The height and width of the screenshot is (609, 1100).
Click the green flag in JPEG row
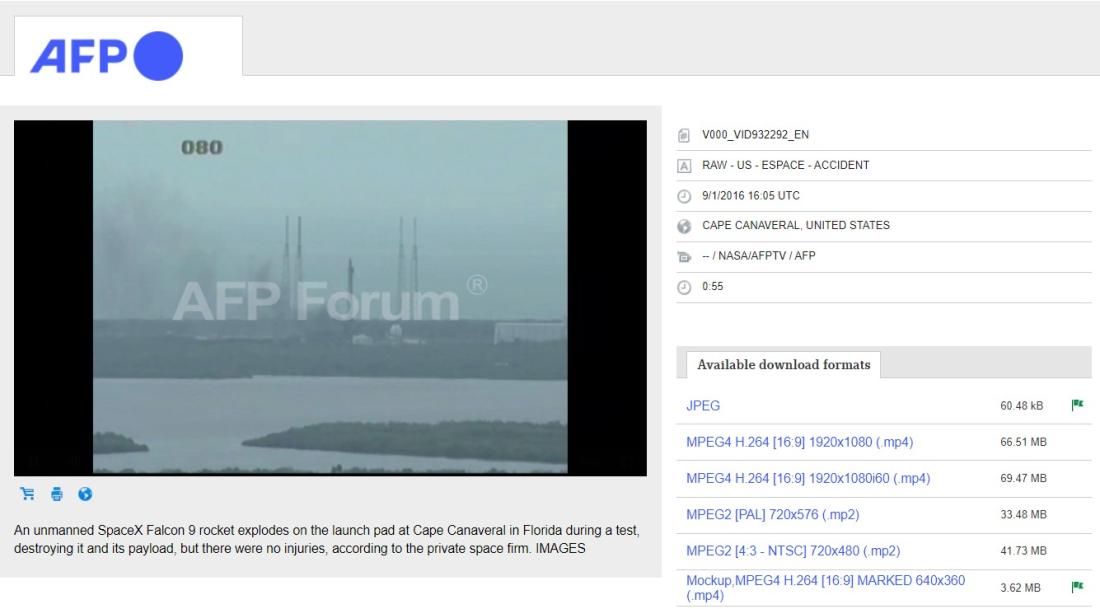(1078, 405)
